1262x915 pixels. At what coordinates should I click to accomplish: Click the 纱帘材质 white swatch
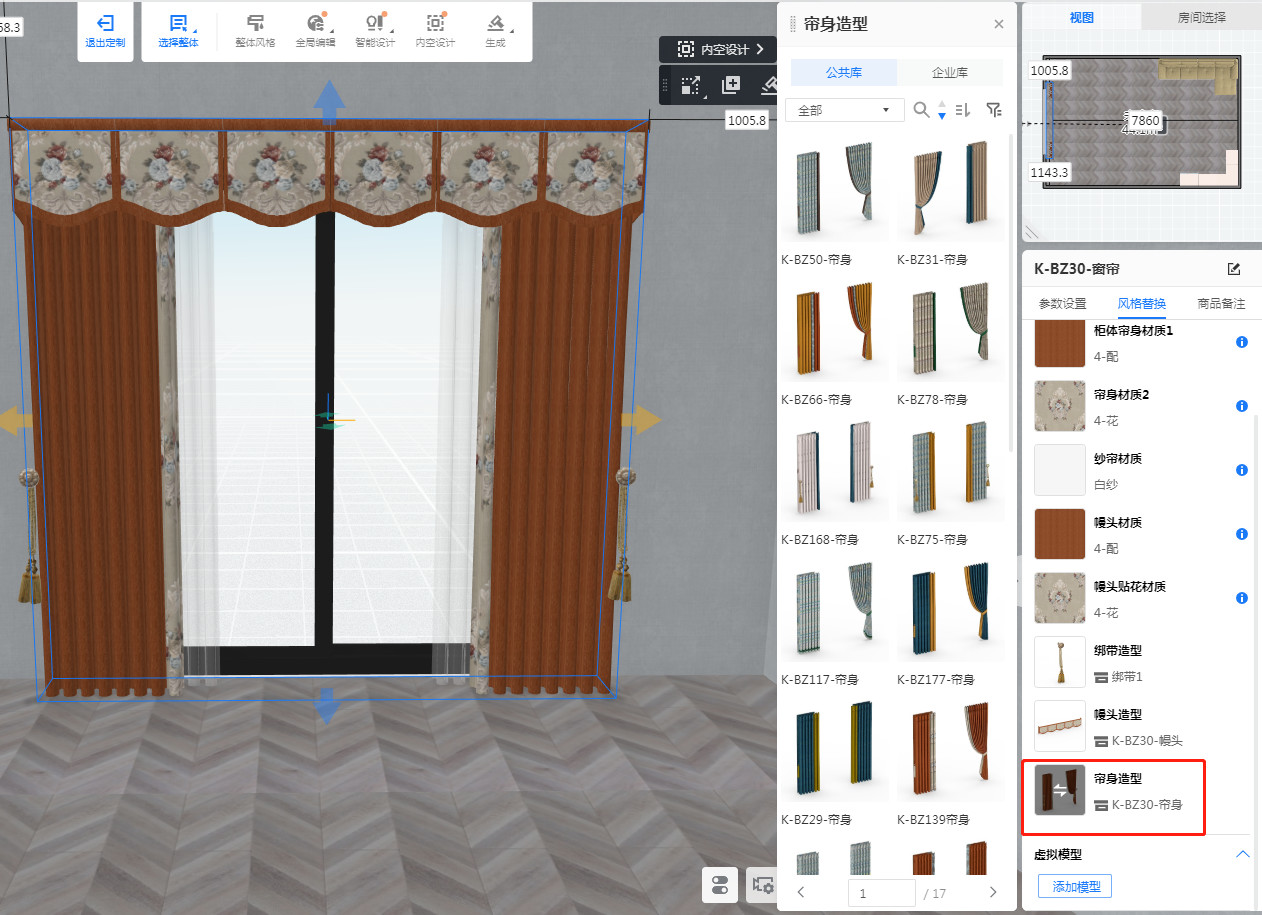(1060, 470)
